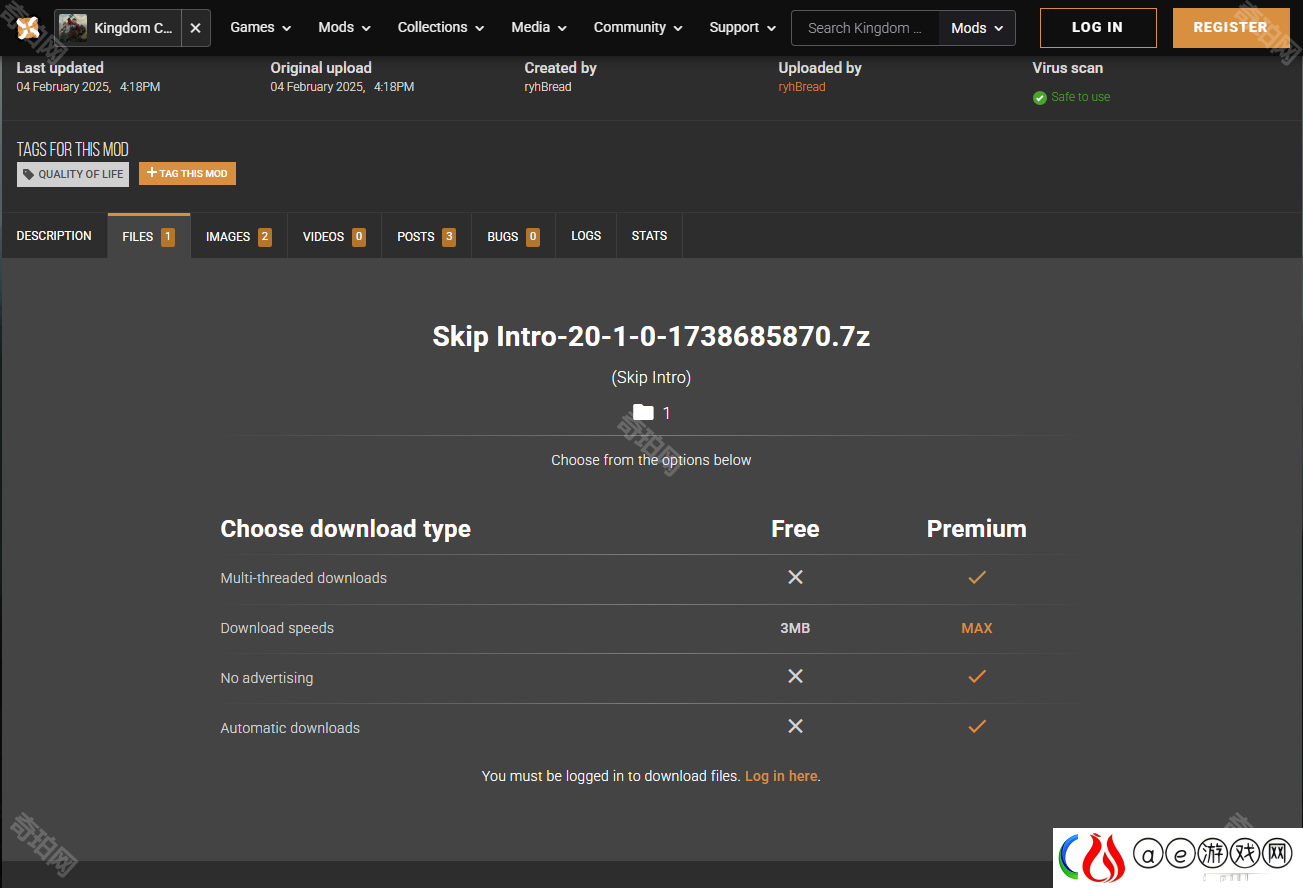Click the Premium checkmark for No advertising
Screen dimensions: 1303x888
point(977,677)
